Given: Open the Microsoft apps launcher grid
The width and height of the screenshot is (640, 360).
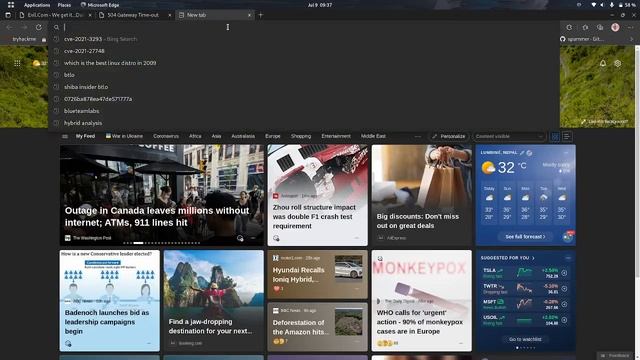Looking at the screenshot, I should [17, 63].
